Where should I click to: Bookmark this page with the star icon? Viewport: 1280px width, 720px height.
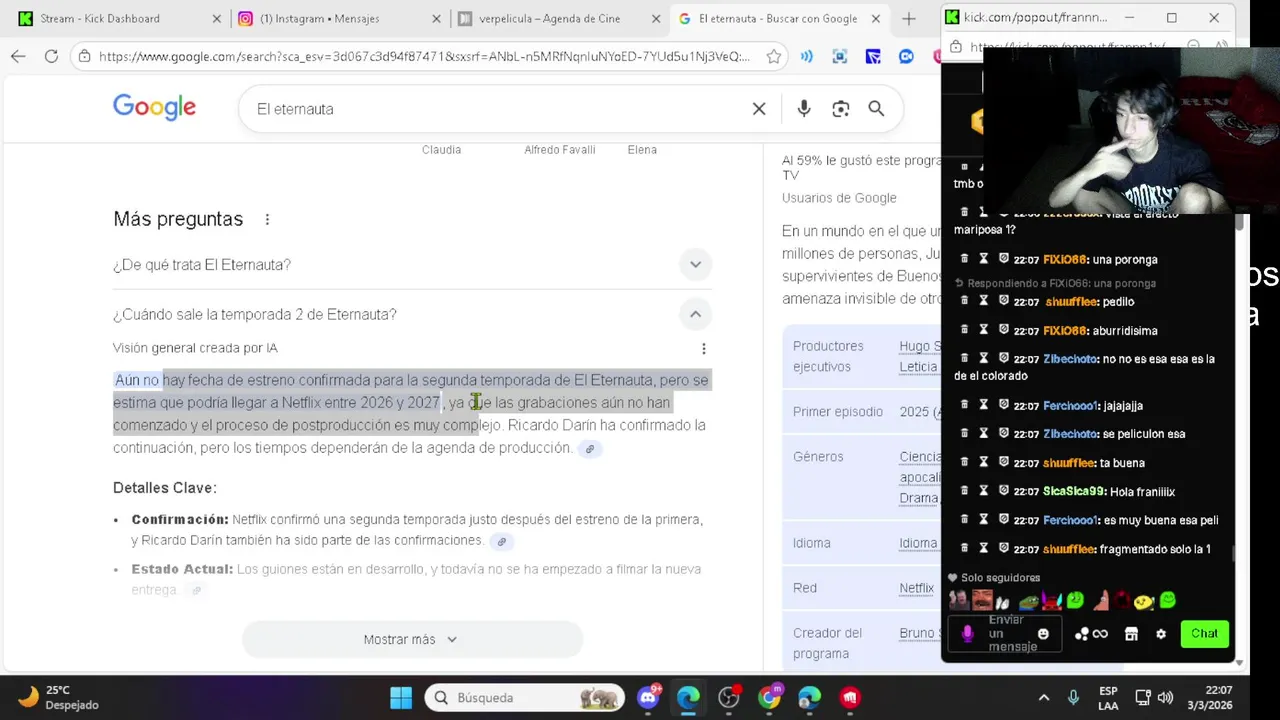[x=773, y=57]
